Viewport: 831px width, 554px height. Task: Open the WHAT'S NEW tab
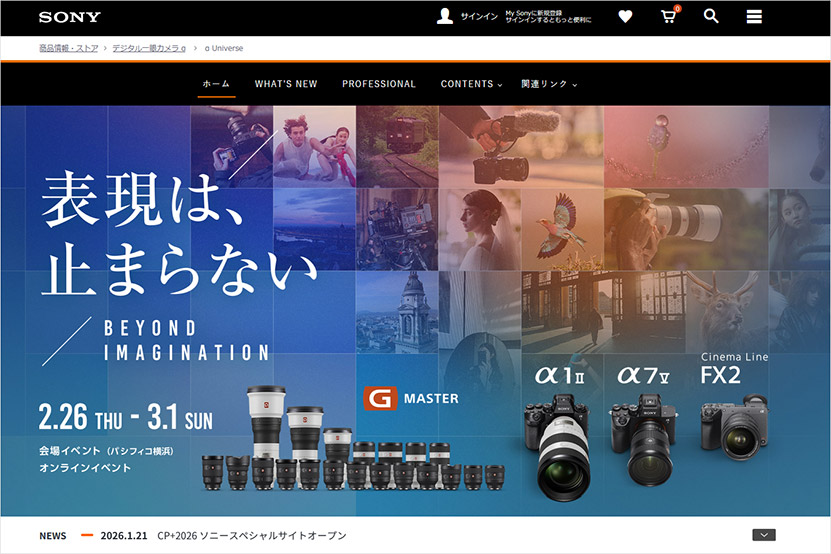286,84
